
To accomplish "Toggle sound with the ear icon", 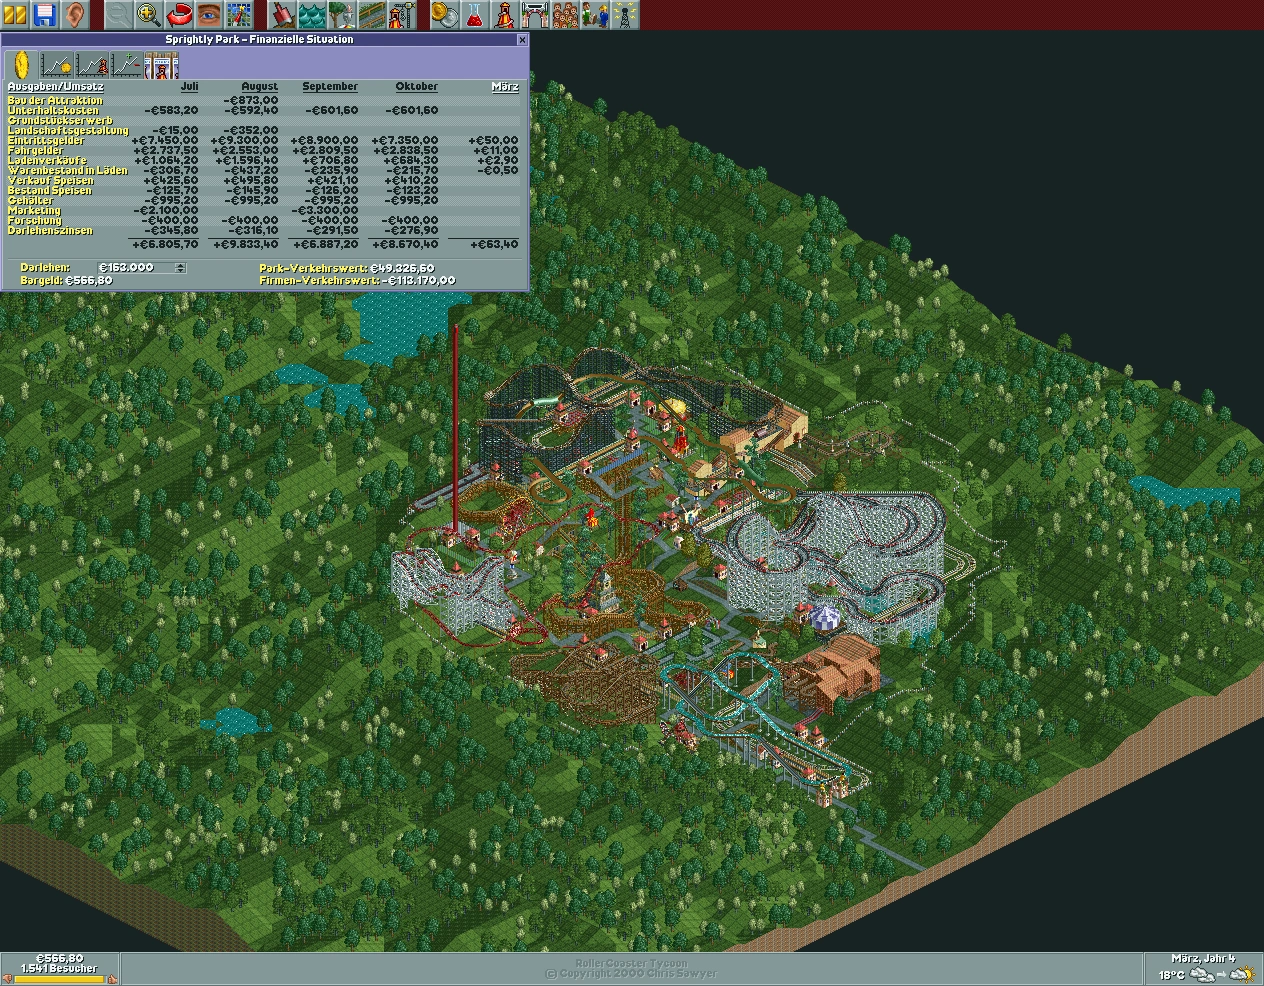I will pyautogui.click(x=75, y=15).
